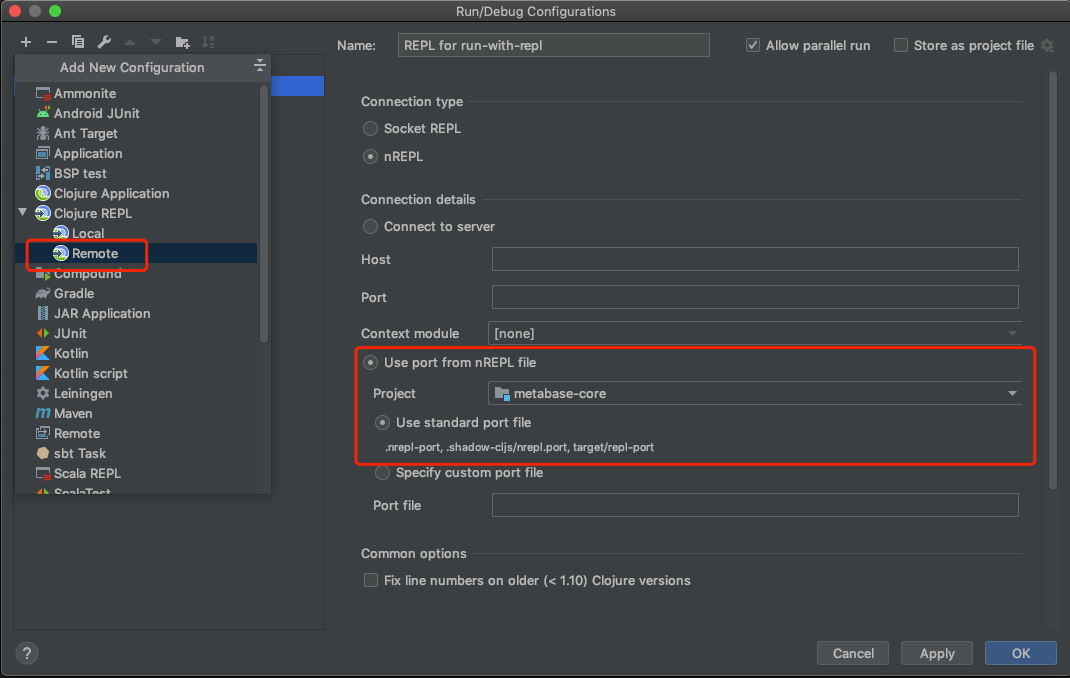Screen dimensions: 1070x678
Task: Select Use port from nREPL file radio
Action: pos(370,362)
